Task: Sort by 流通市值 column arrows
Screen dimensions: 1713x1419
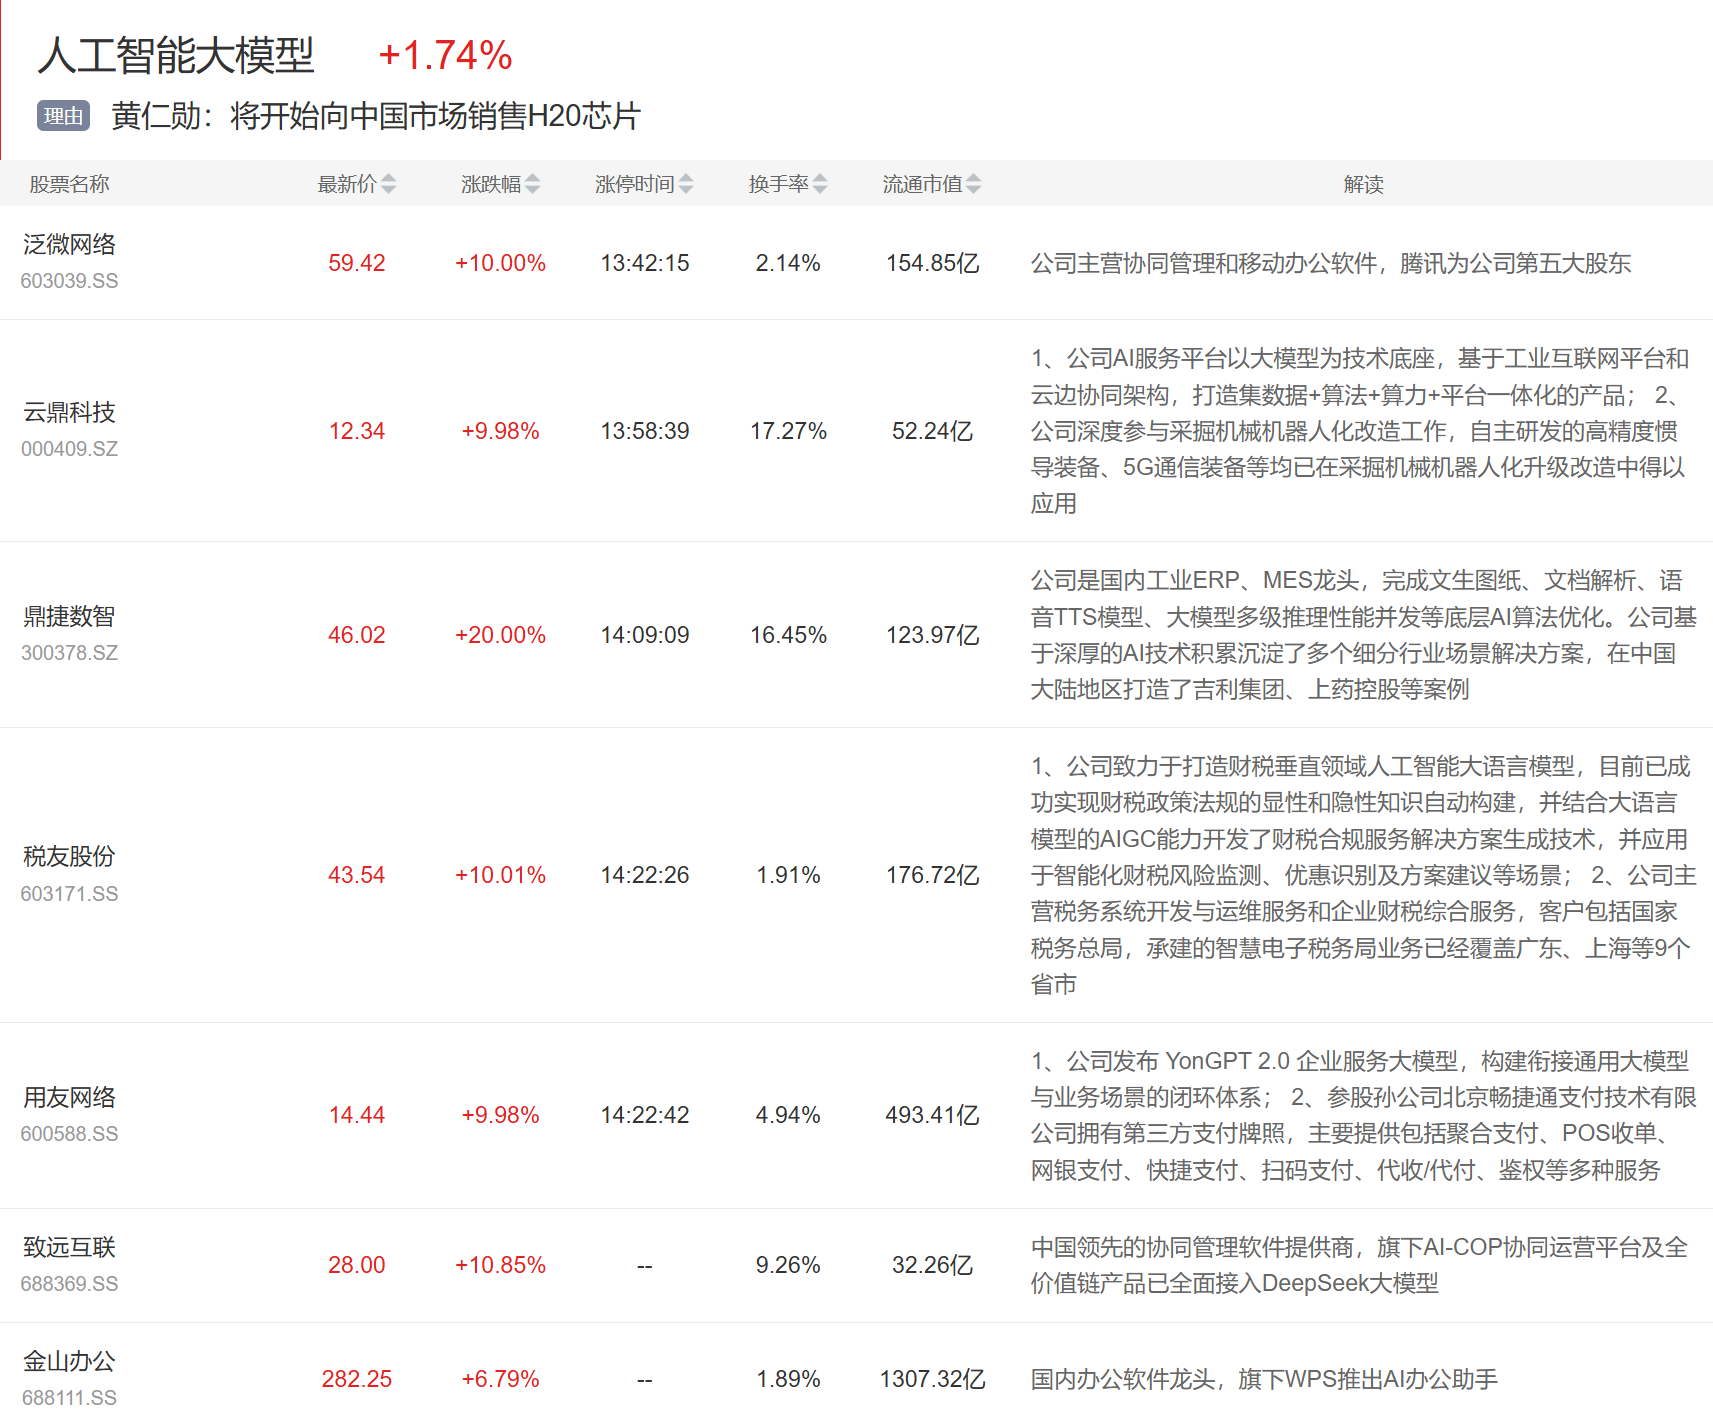Action: [973, 184]
